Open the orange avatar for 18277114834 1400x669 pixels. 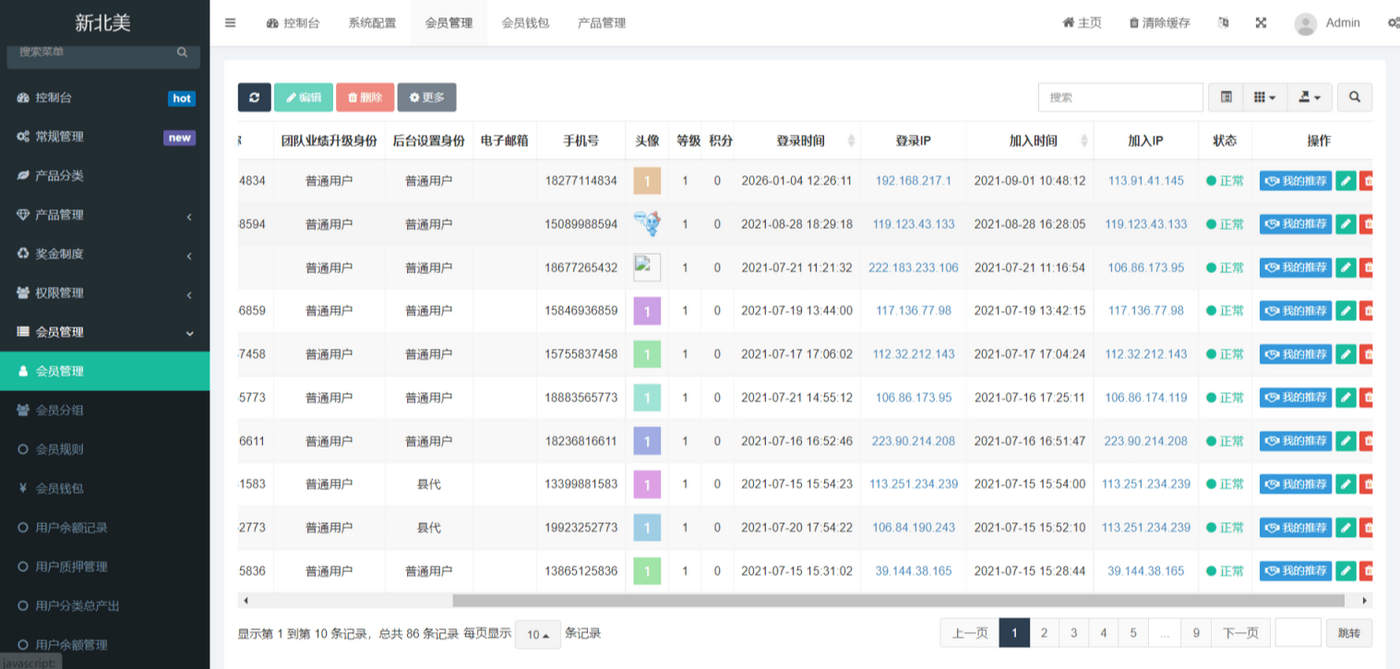(647, 181)
